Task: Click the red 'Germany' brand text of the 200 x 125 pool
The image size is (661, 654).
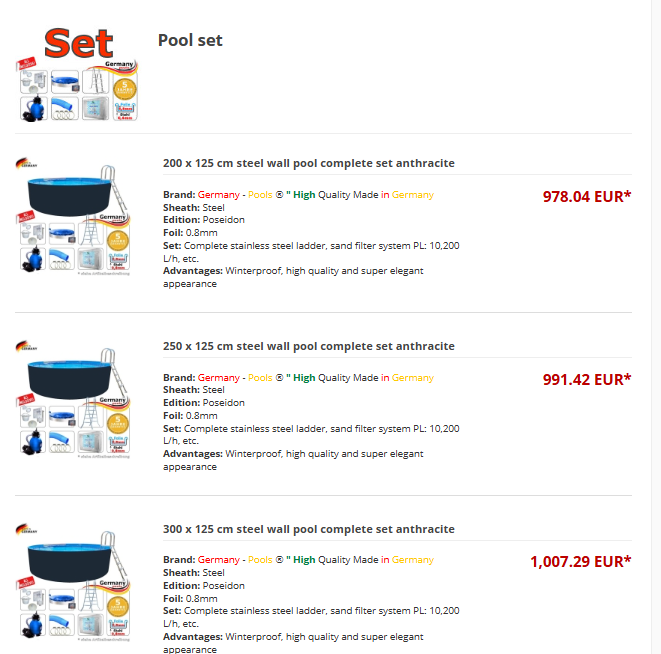Action: 219,195
